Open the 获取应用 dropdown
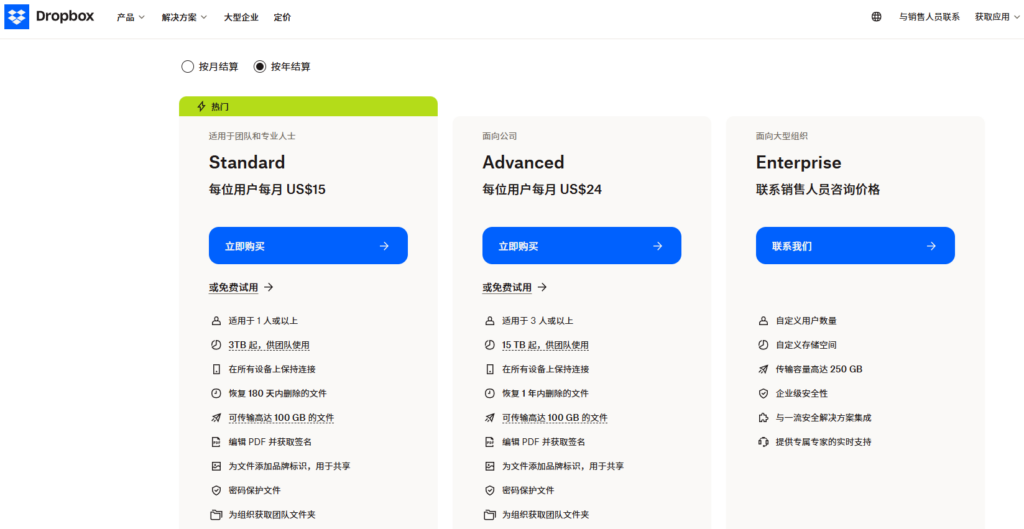Viewport: 1024px width, 529px height. [x=997, y=17]
